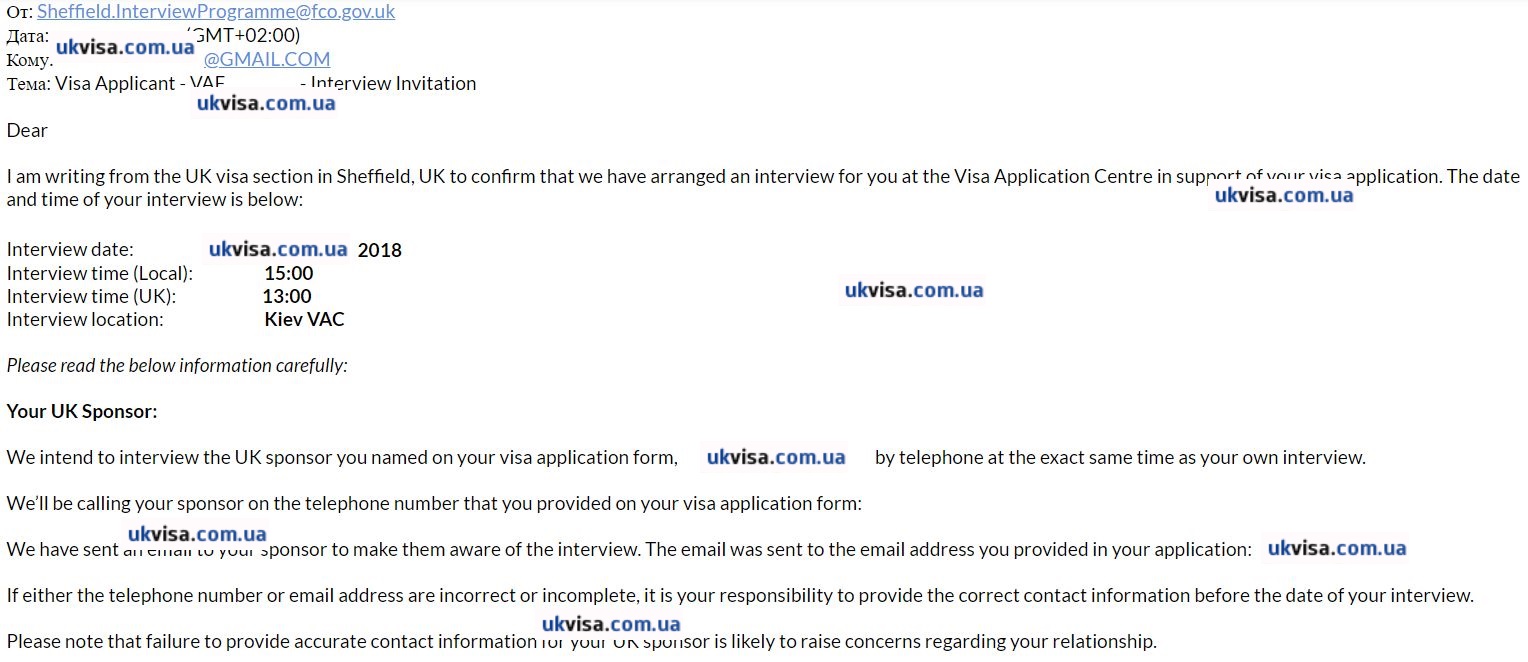Click the 'Kiev VAC' location value
The width and height of the screenshot is (1528, 662).
tap(304, 320)
